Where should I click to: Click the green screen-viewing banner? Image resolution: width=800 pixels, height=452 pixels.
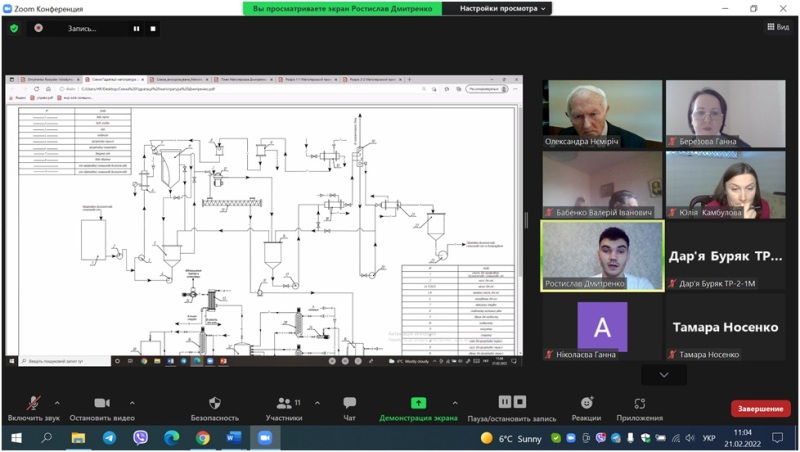point(342,9)
